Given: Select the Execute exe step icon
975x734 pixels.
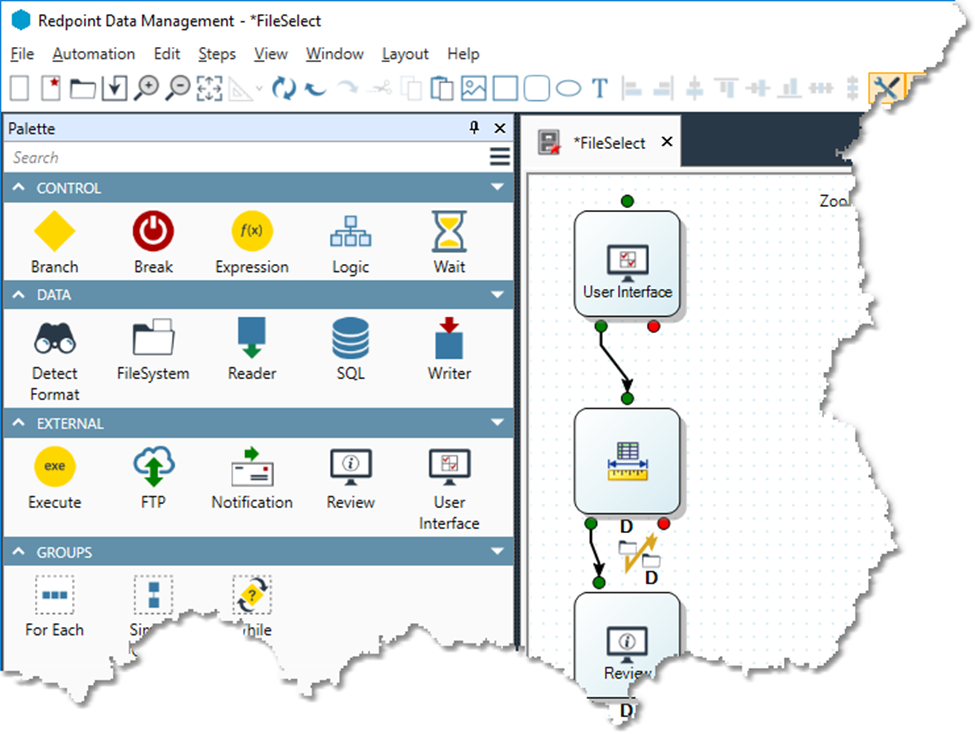Looking at the screenshot, I should pyautogui.click(x=54, y=467).
